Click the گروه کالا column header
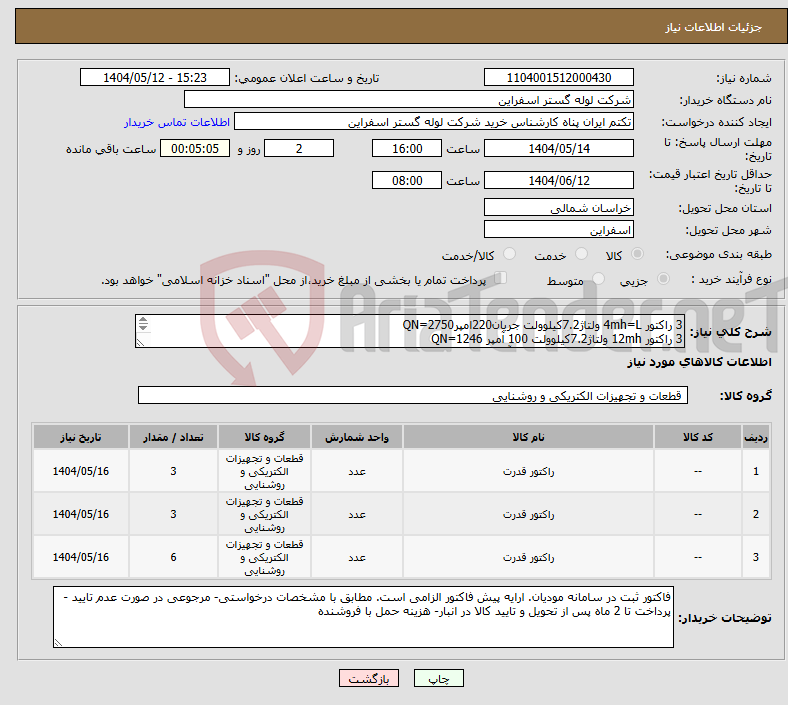The height and width of the screenshot is (705, 788). pos(264,437)
